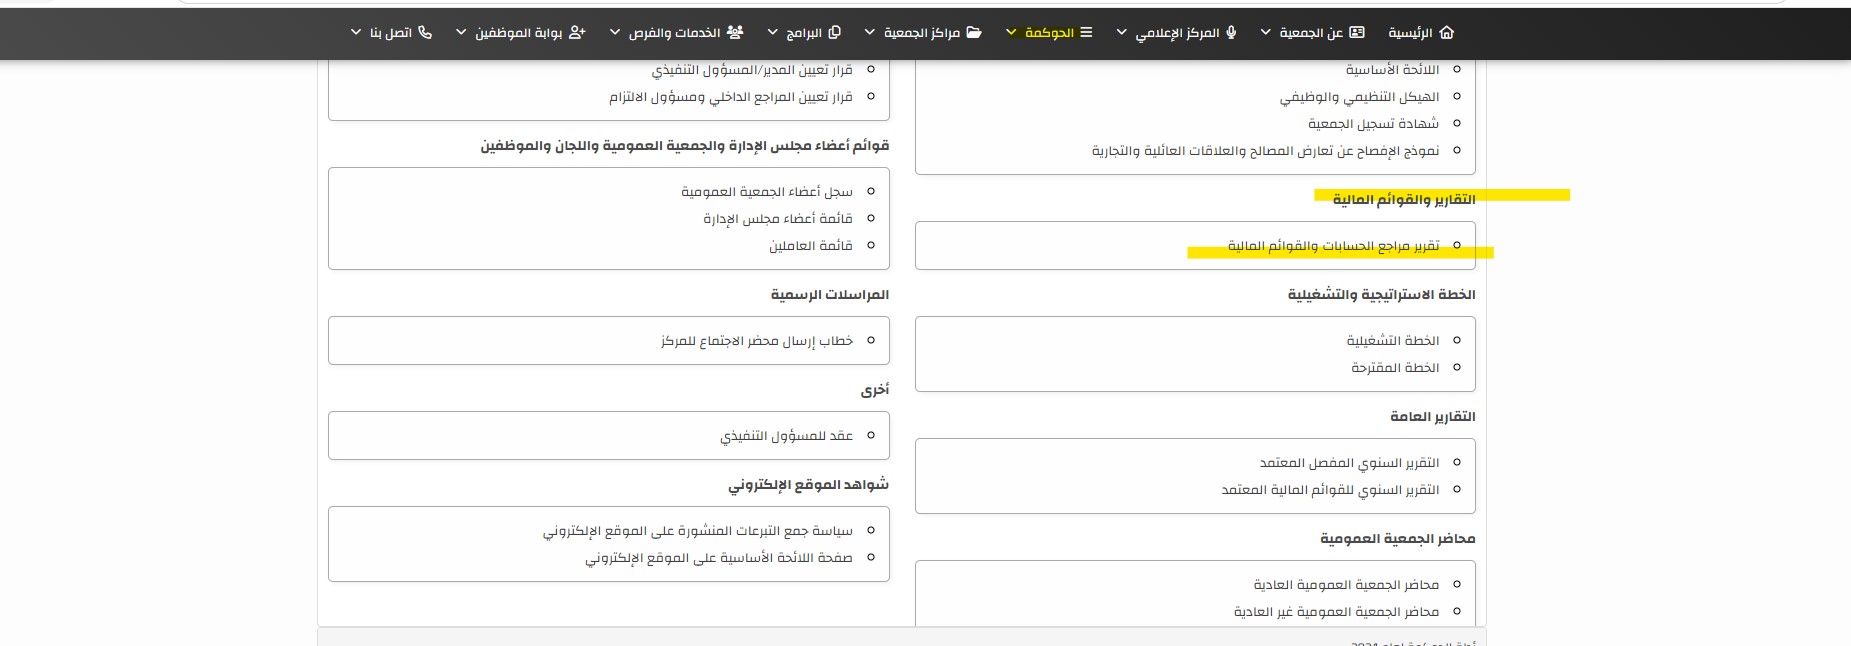Open the اتصل بنا menu label
The image size is (1851, 646).
391,33
